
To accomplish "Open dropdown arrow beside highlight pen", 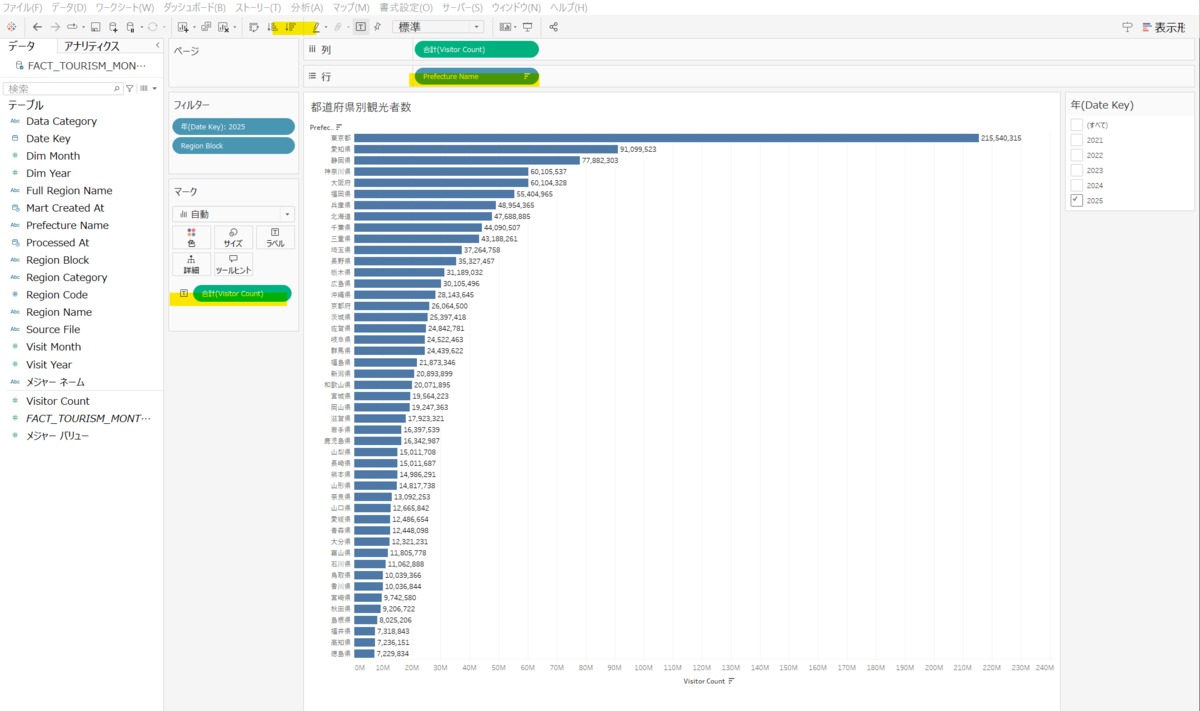I will pos(327,27).
